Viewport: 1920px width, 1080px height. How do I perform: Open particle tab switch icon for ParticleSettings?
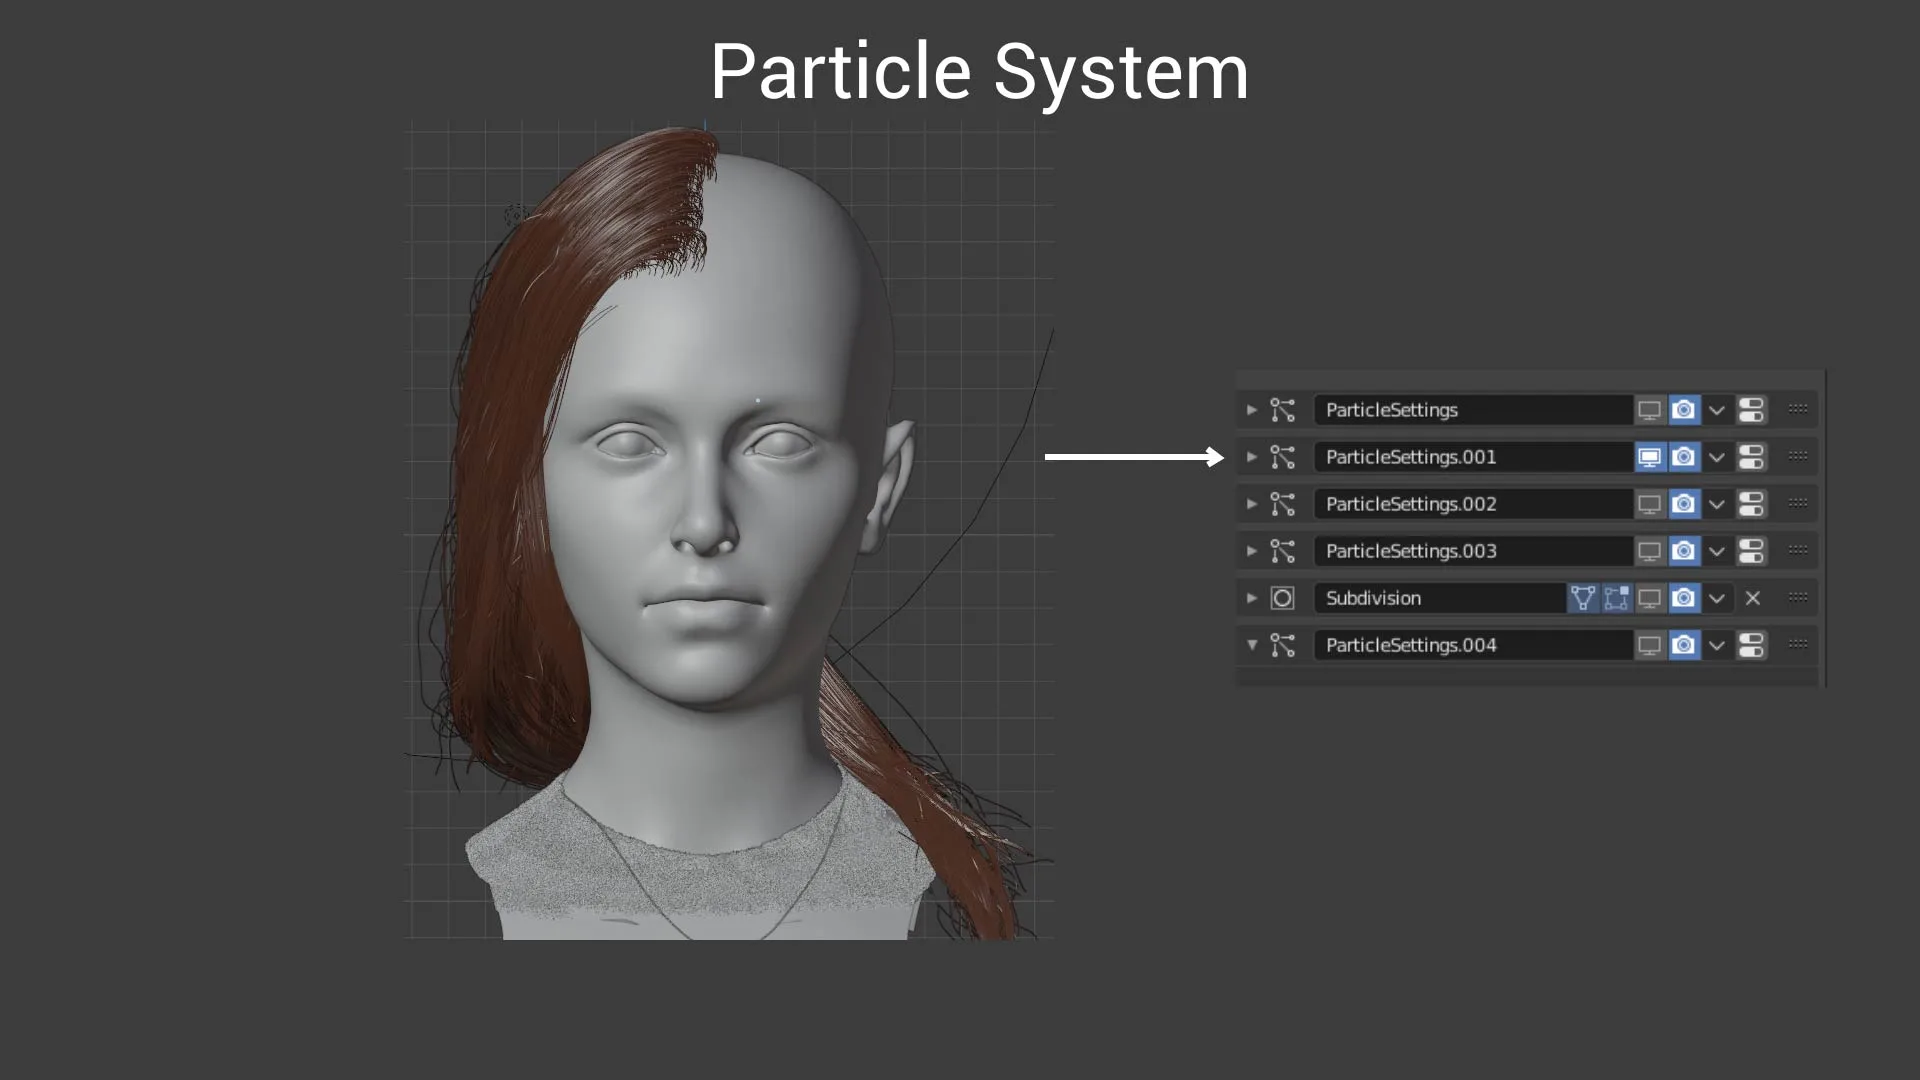click(1751, 410)
